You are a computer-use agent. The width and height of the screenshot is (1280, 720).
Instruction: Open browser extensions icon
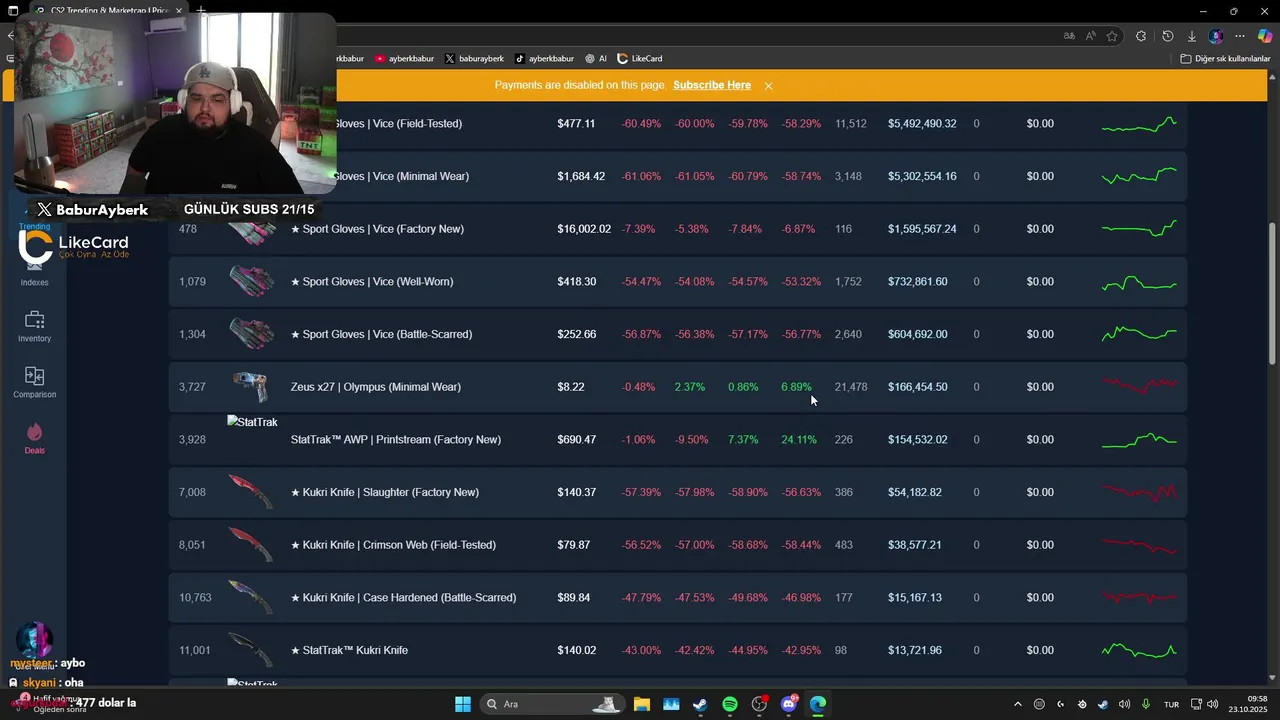point(1141,36)
